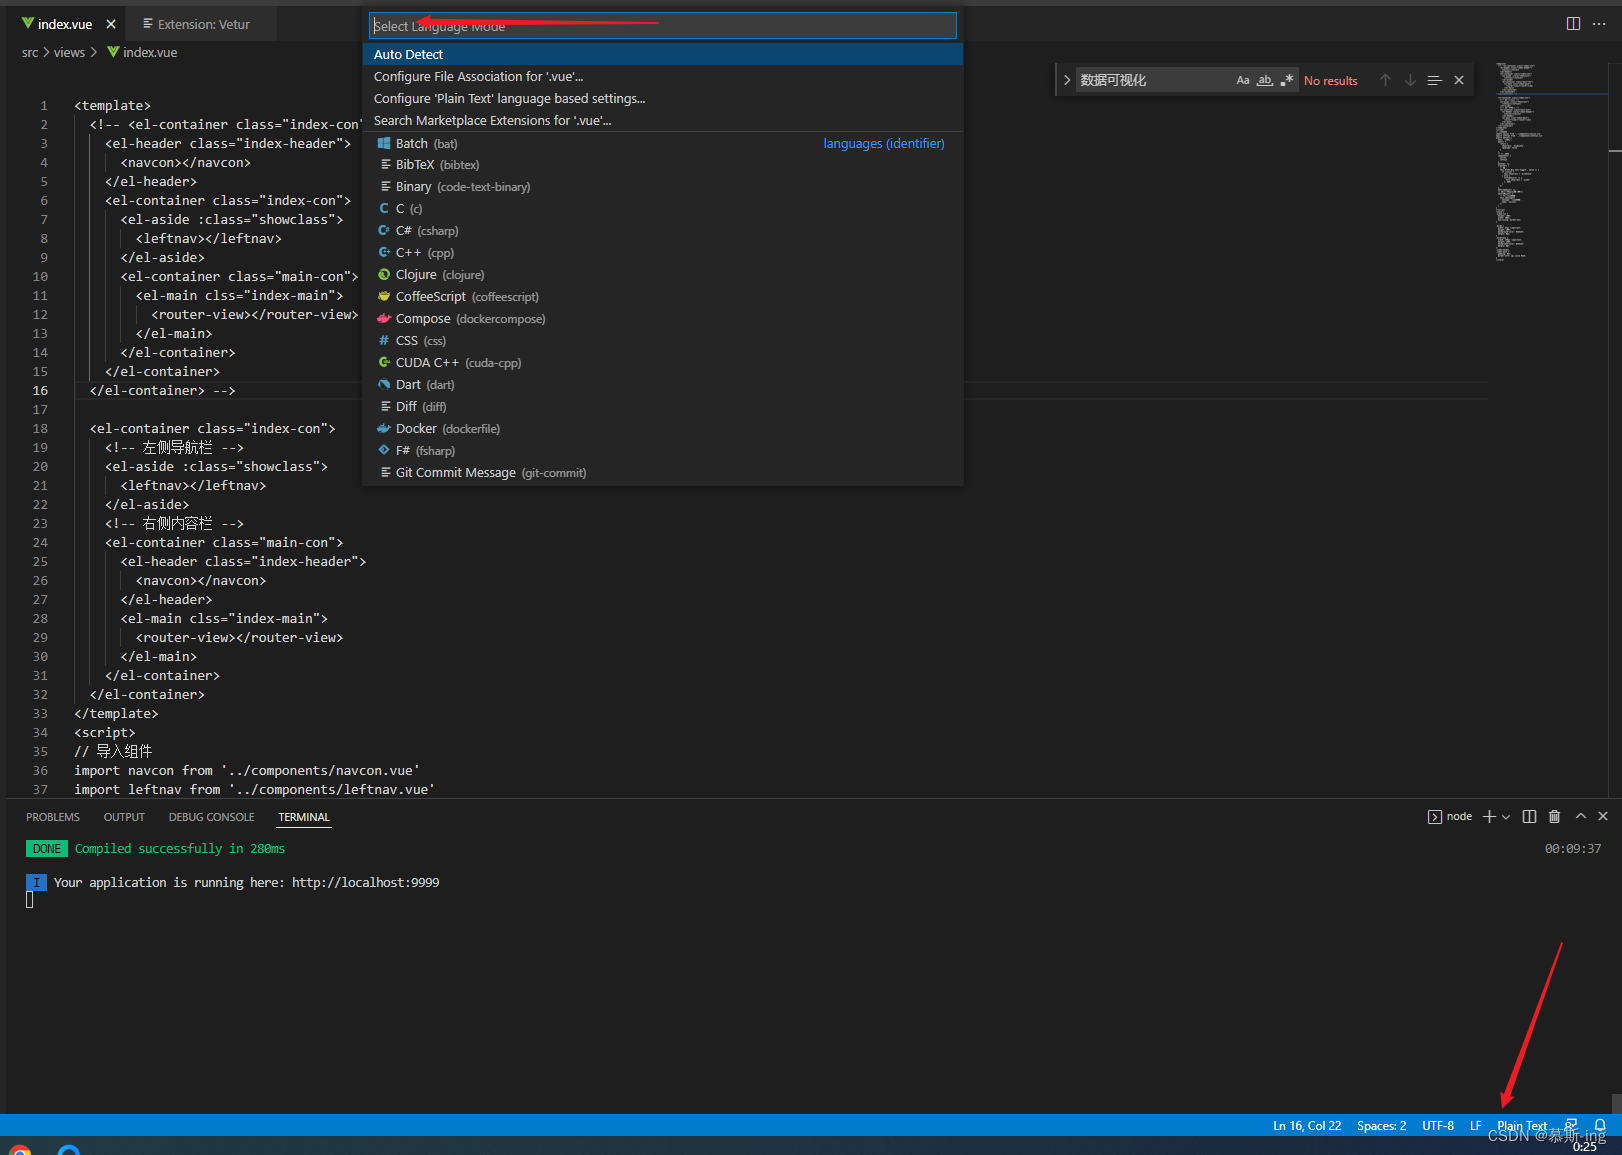Click the src breadcrumb segment
This screenshot has width=1622, height=1155.
[30, 52]
